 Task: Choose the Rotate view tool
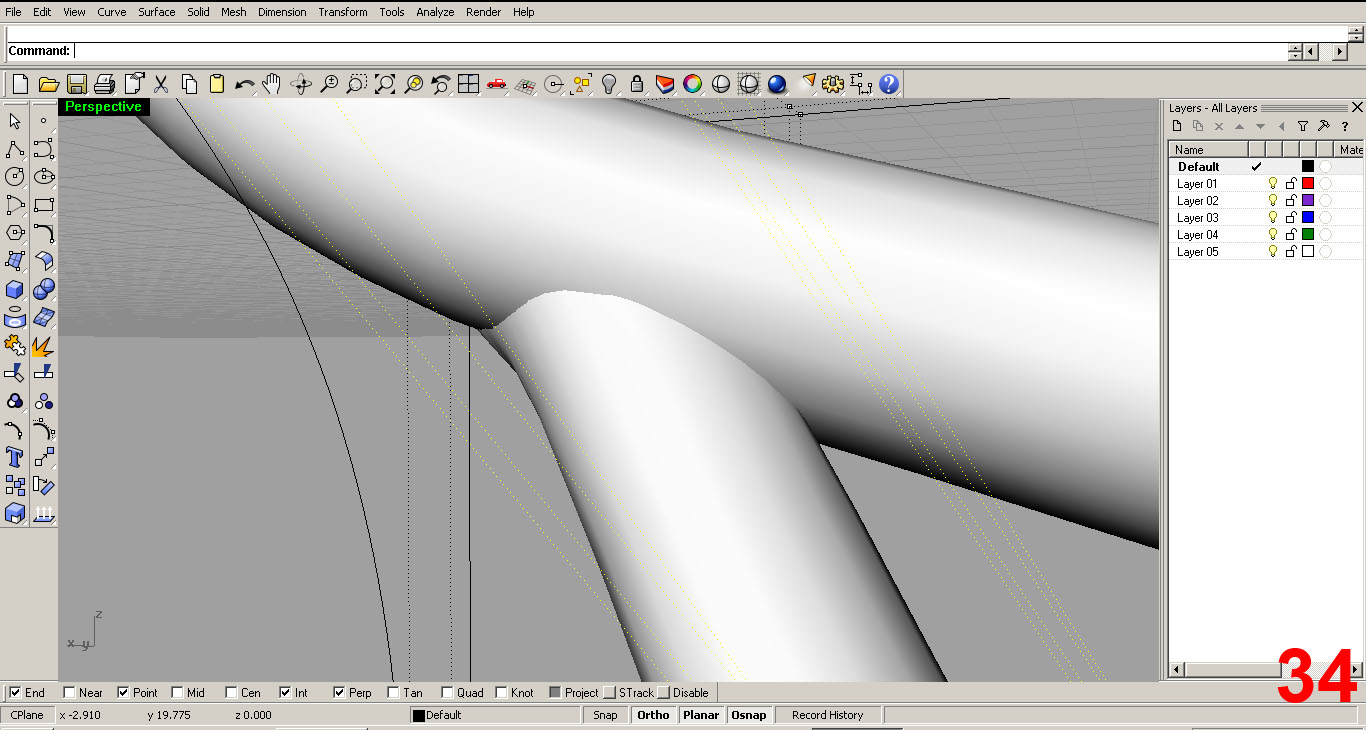(x=301, y=84)
